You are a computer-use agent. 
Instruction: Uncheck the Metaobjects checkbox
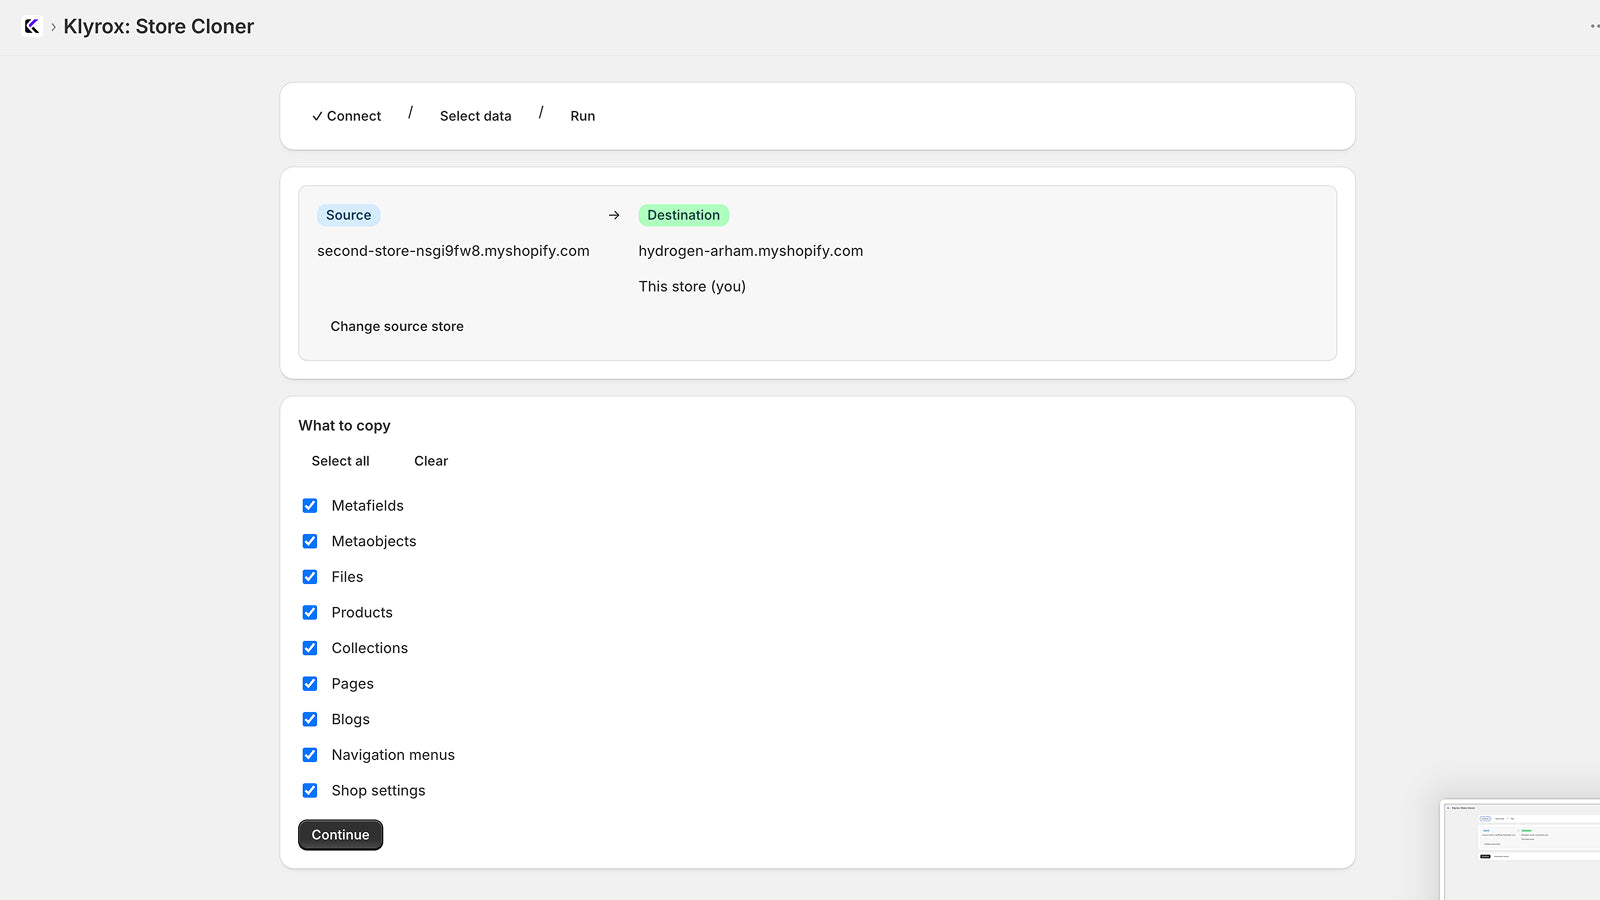click(x=310, y=541)
